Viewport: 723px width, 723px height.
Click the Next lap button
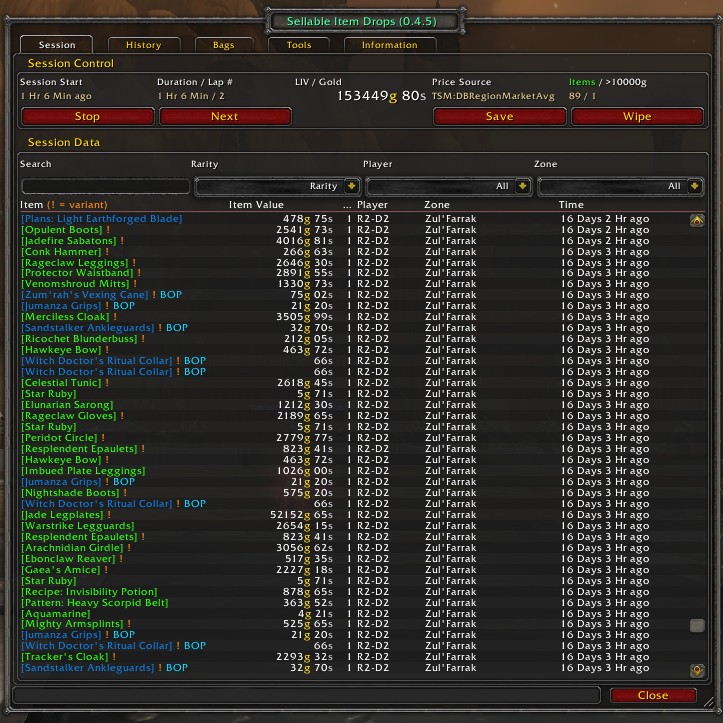pos(225,116)
